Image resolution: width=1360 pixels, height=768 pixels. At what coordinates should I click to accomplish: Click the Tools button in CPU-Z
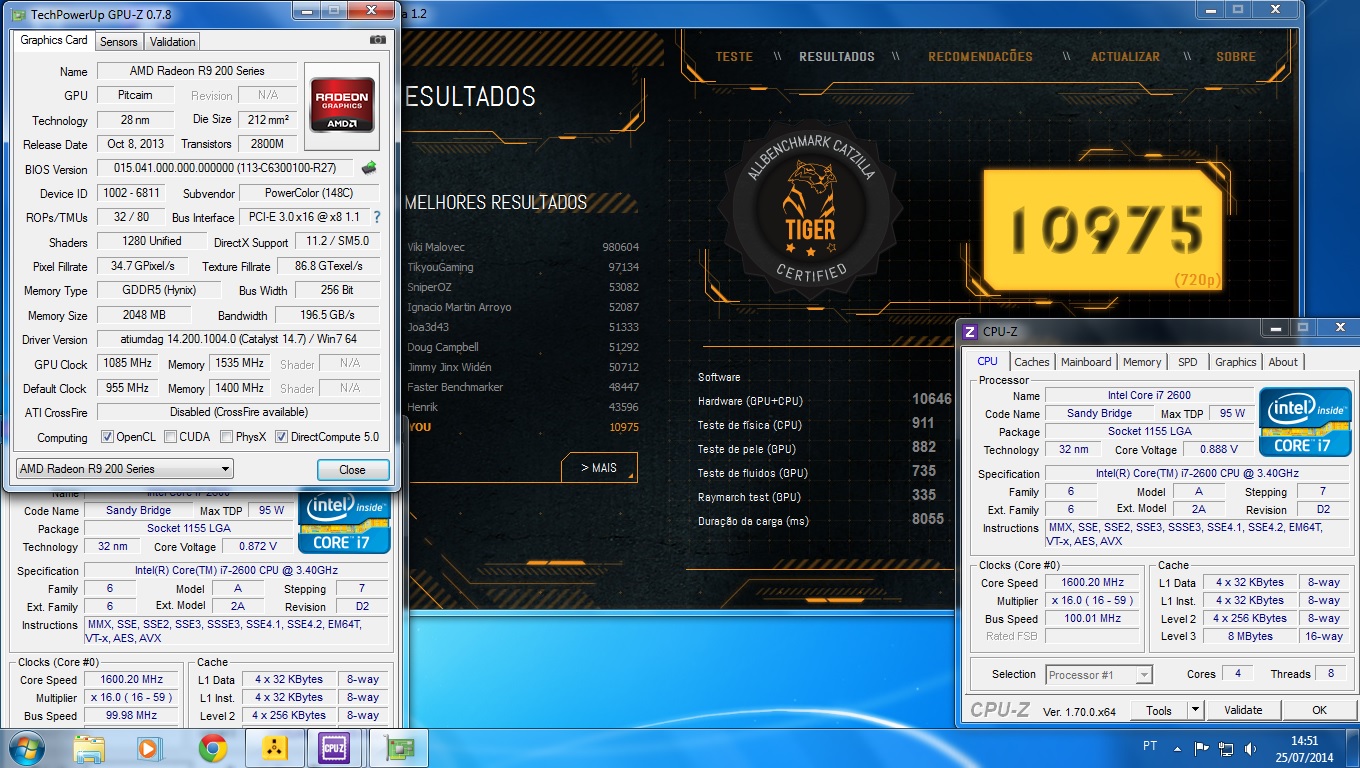click(x=1158, y=710)
